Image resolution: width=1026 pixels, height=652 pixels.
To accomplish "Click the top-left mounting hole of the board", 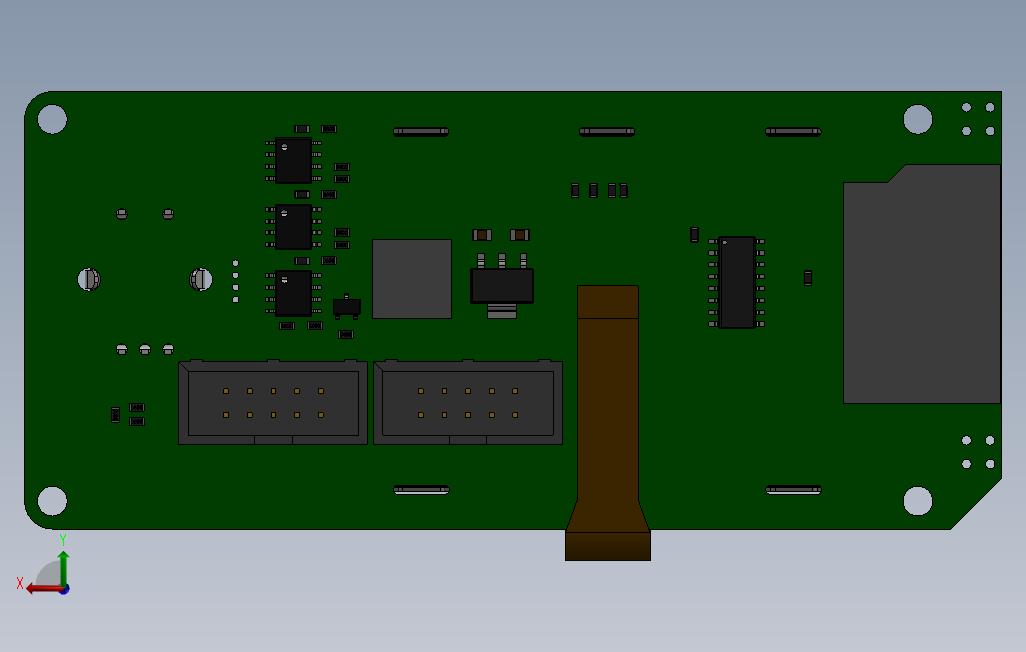I will [x=52, y=119].
